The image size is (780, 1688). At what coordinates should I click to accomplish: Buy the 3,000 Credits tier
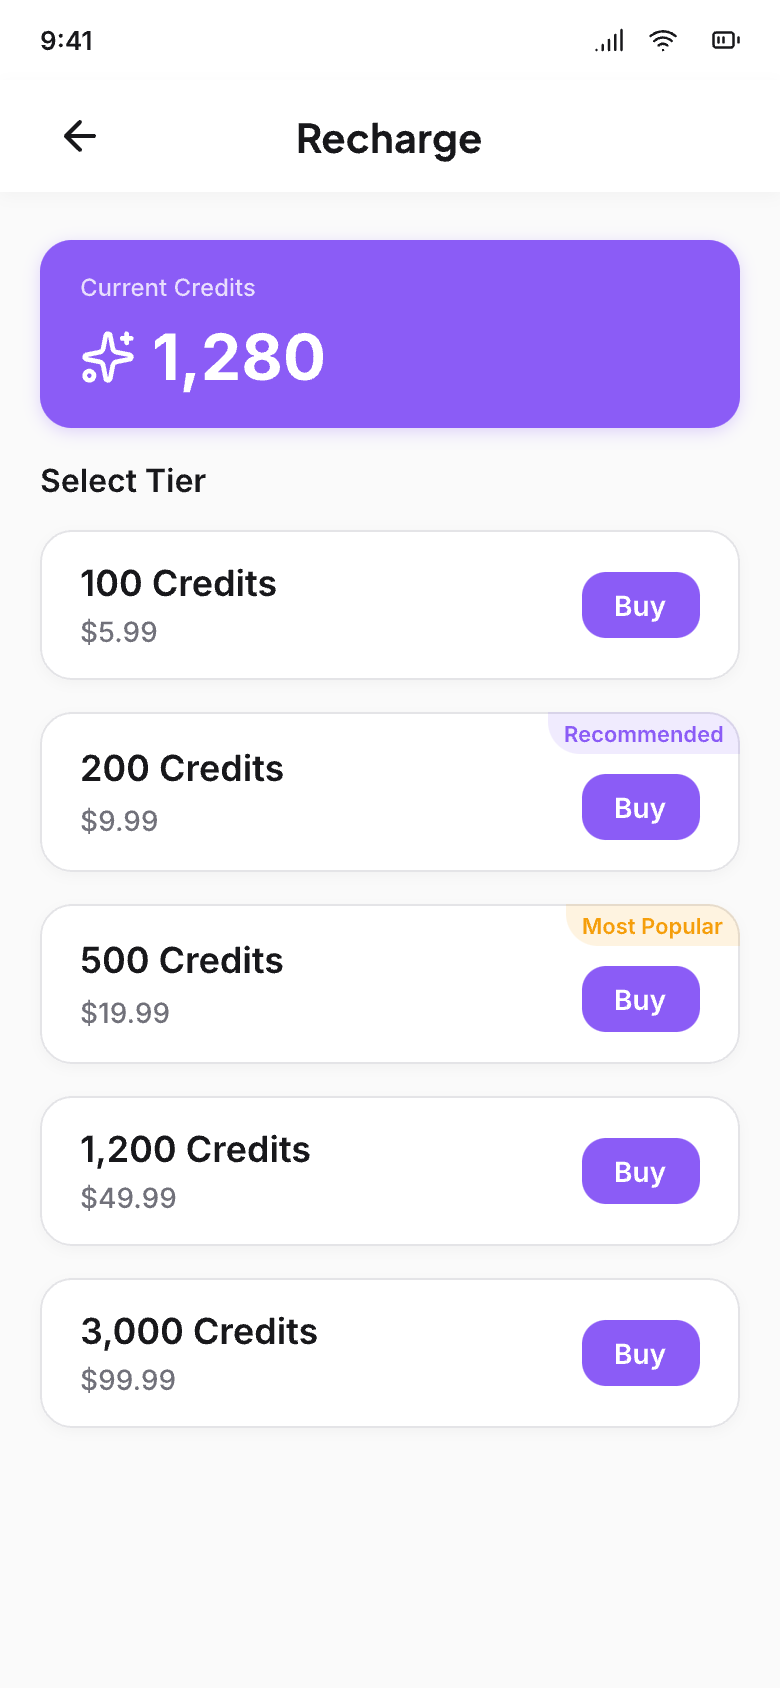point(640,1353)
